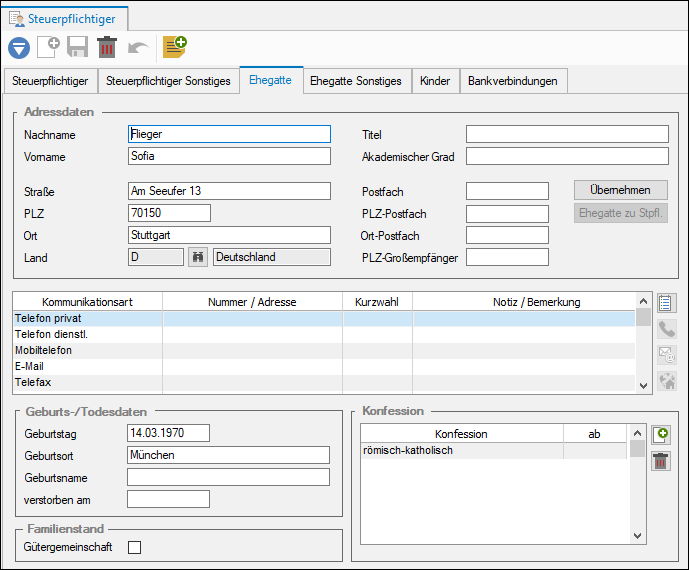Open the Ehegatte Sonstiges tab
The height and width of the screenshot is (570, 689).
click(356, 81)
